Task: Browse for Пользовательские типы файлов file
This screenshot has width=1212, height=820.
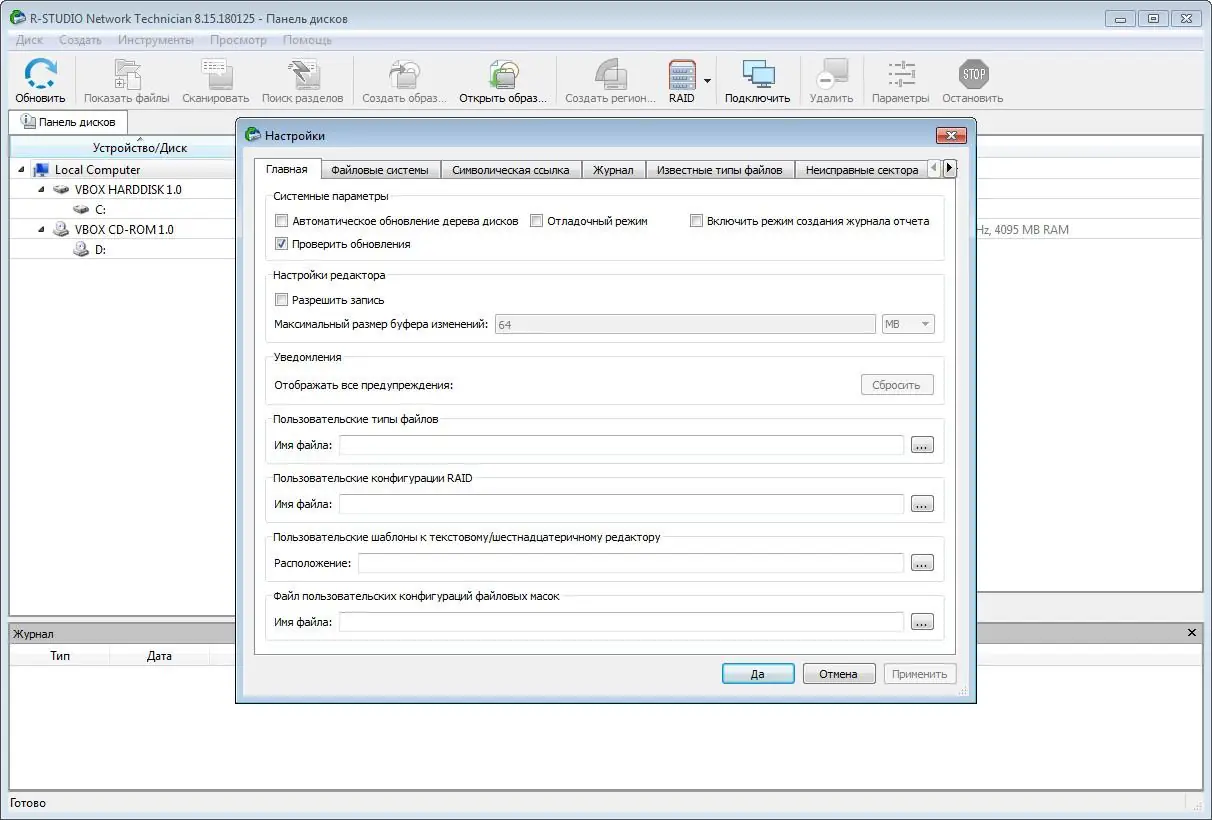Action: pyautogui.click(x=922, y=445)
